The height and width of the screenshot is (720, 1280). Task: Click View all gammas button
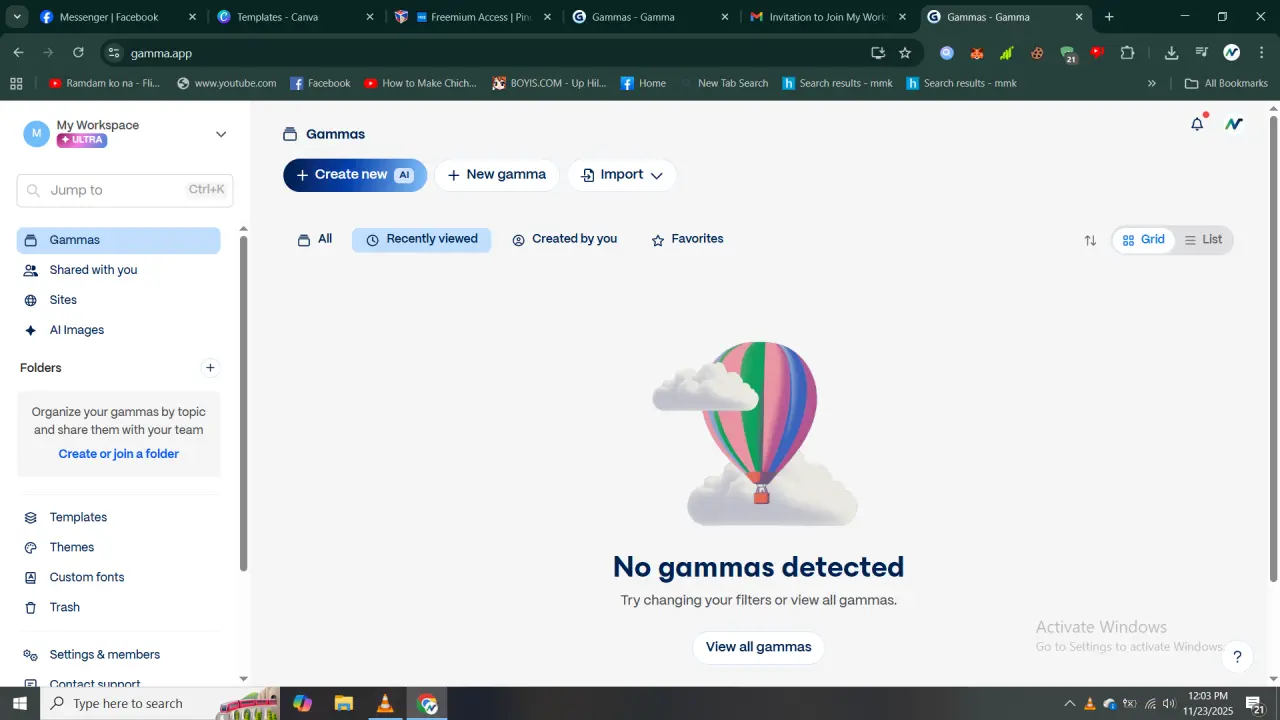click(x=758, y=647)
